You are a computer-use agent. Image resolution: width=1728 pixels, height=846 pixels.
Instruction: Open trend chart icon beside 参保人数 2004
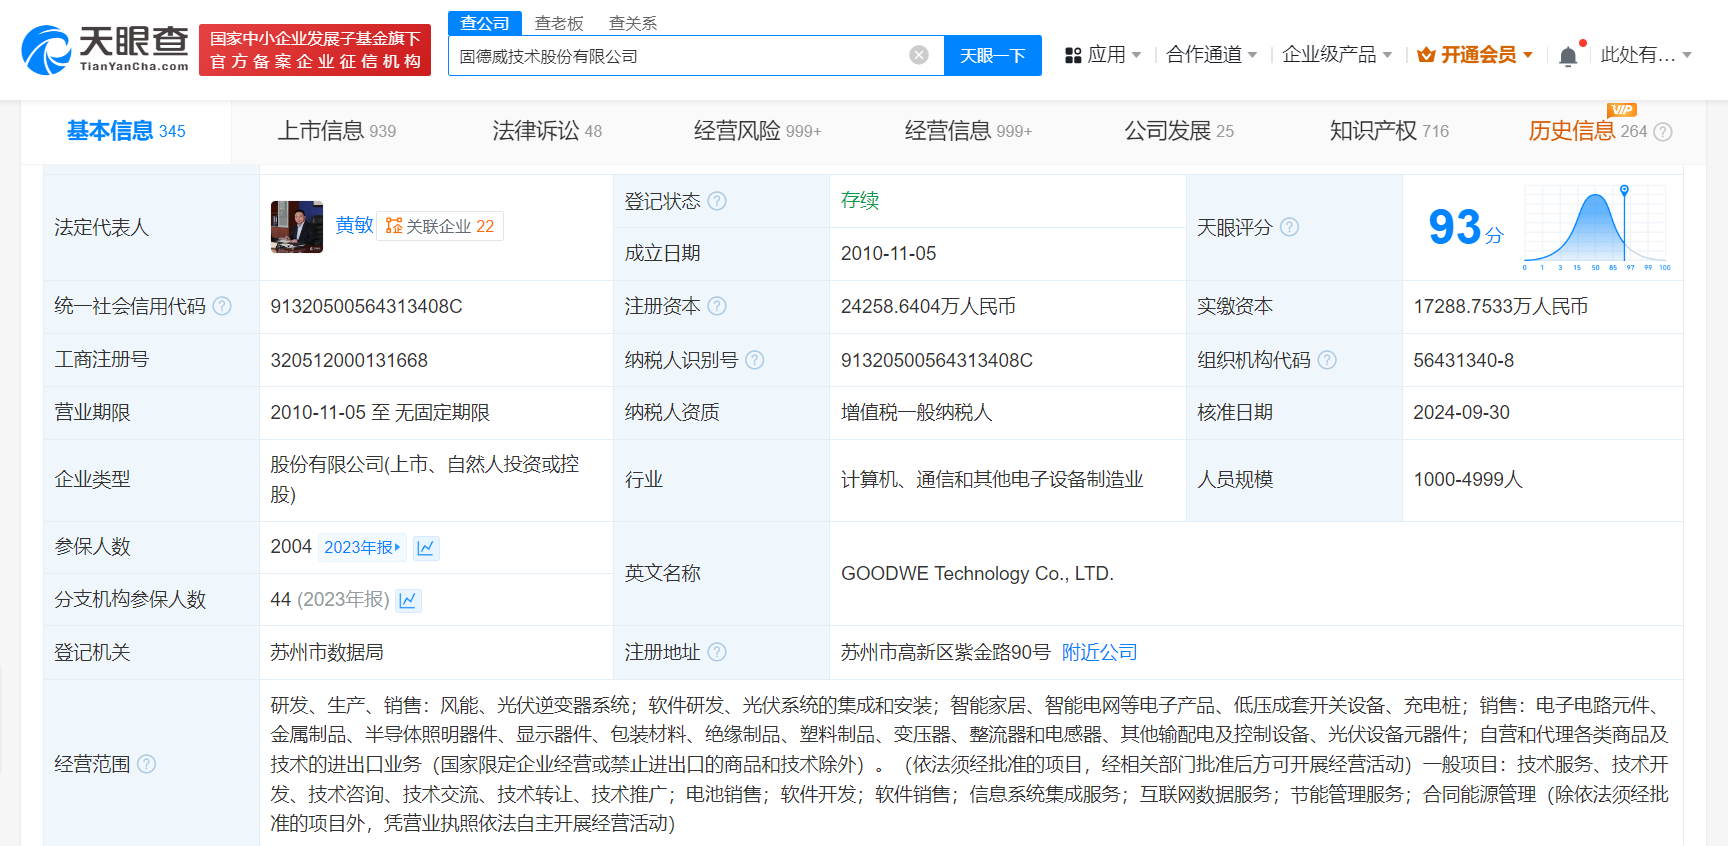tap(426, 548)
